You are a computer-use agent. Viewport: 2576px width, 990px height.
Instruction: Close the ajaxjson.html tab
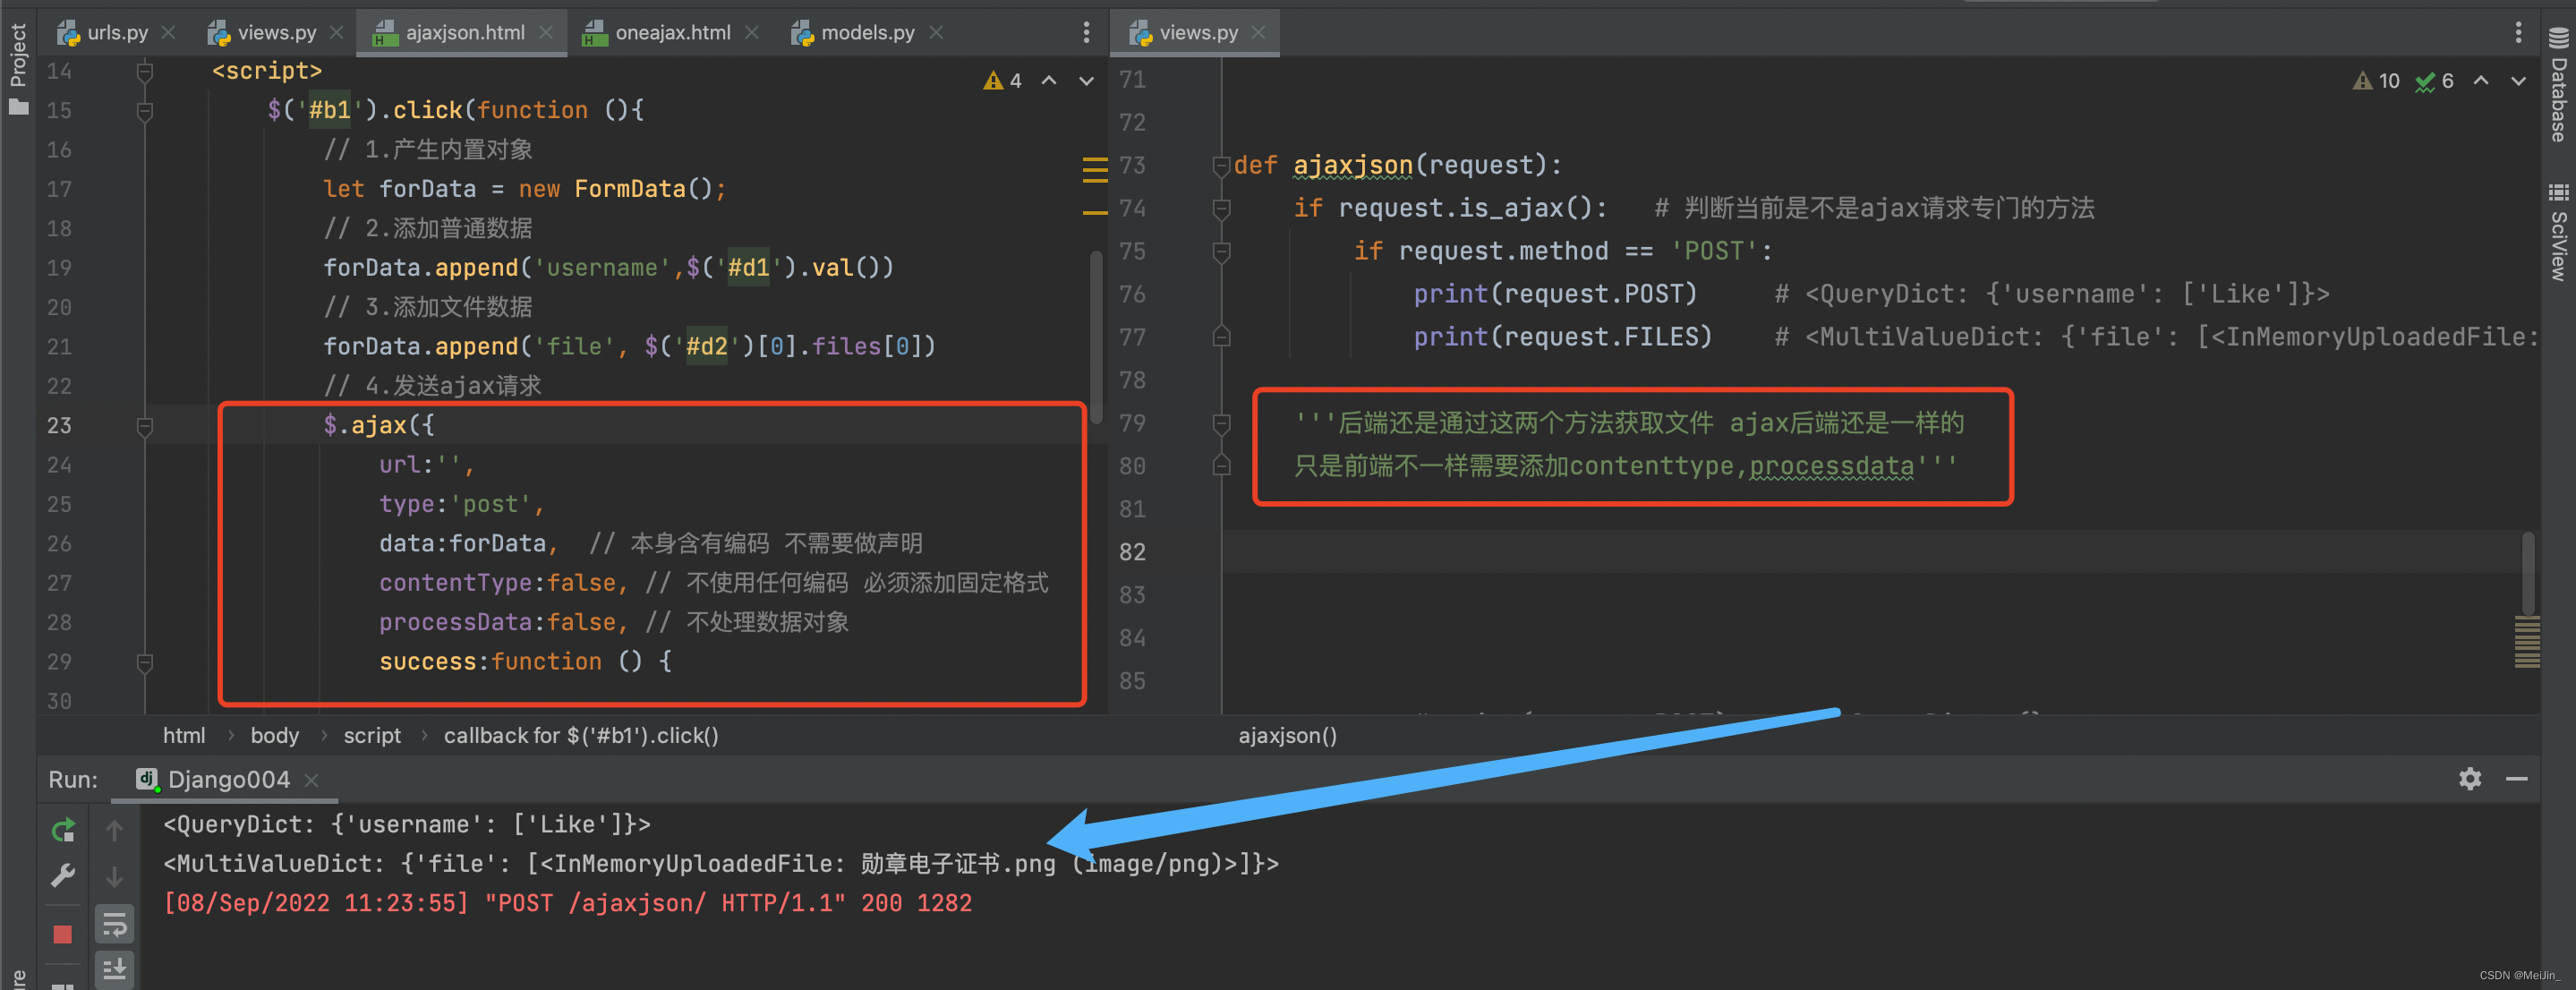coord(546,32)
